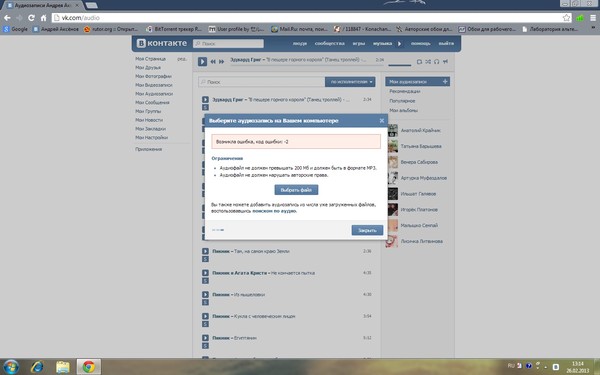This screenshot has width=600, height=375.
Task: Click the ВКонтакте logo
Action: coord(162,43)
